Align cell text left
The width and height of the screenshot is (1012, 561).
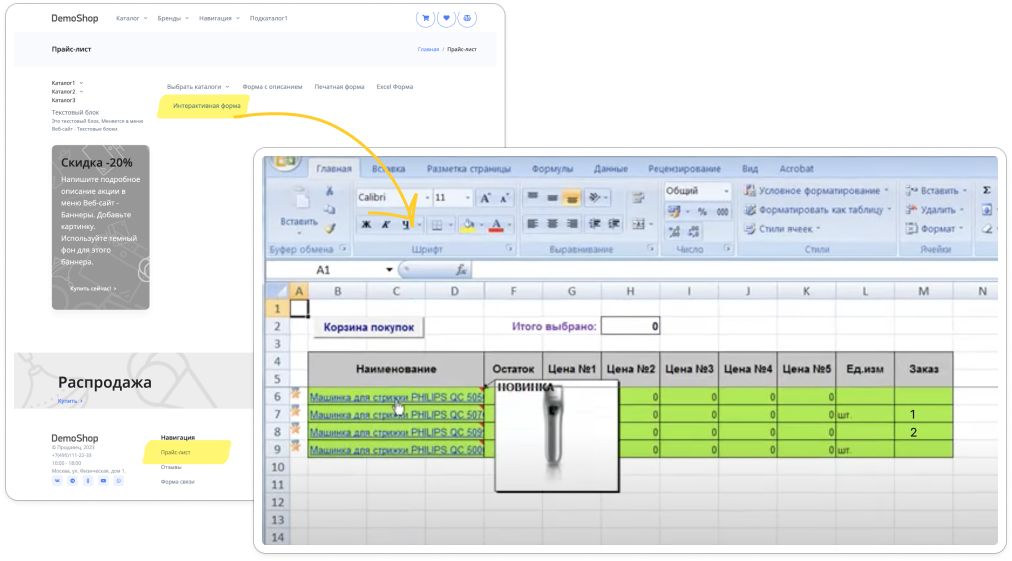coord(532,223)
